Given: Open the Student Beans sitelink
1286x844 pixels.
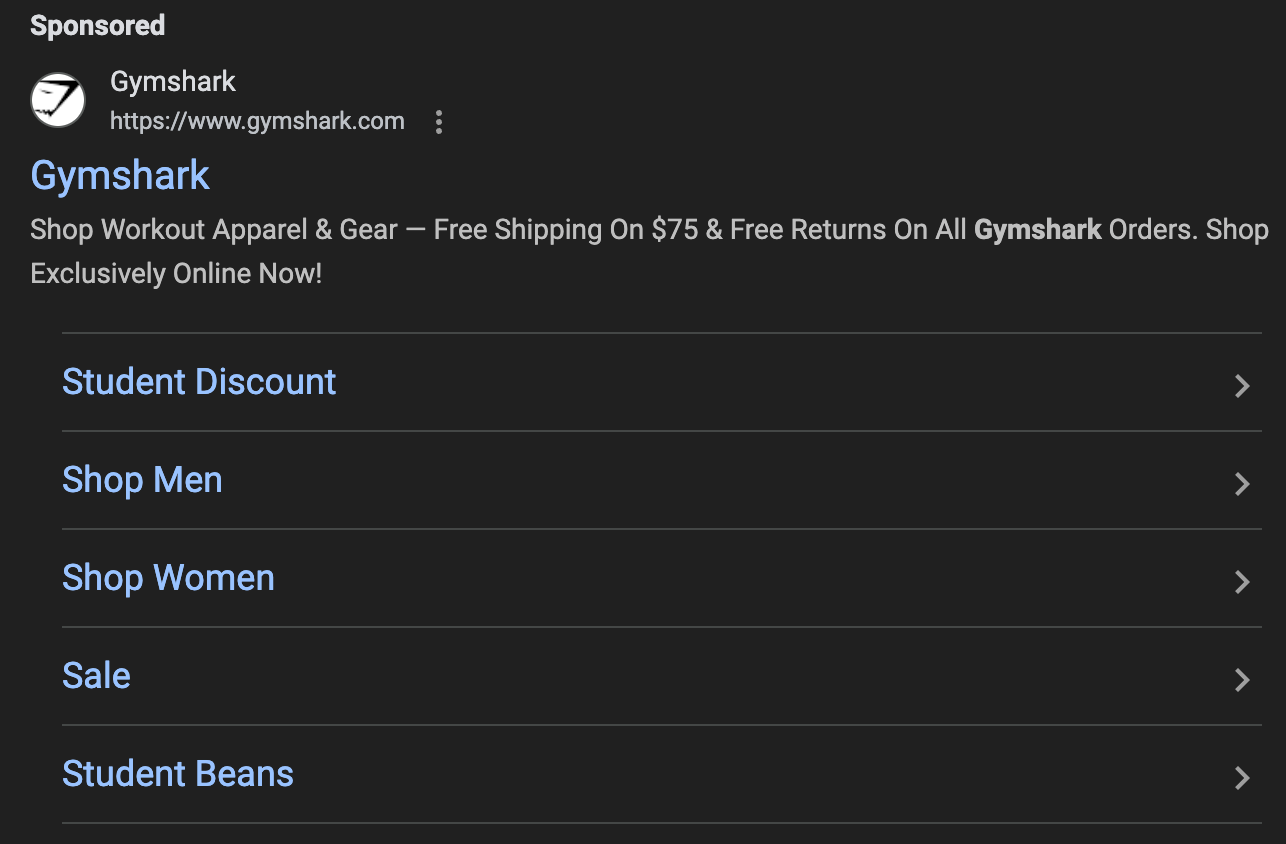Looking at the screenshot, I should point(178,774).
